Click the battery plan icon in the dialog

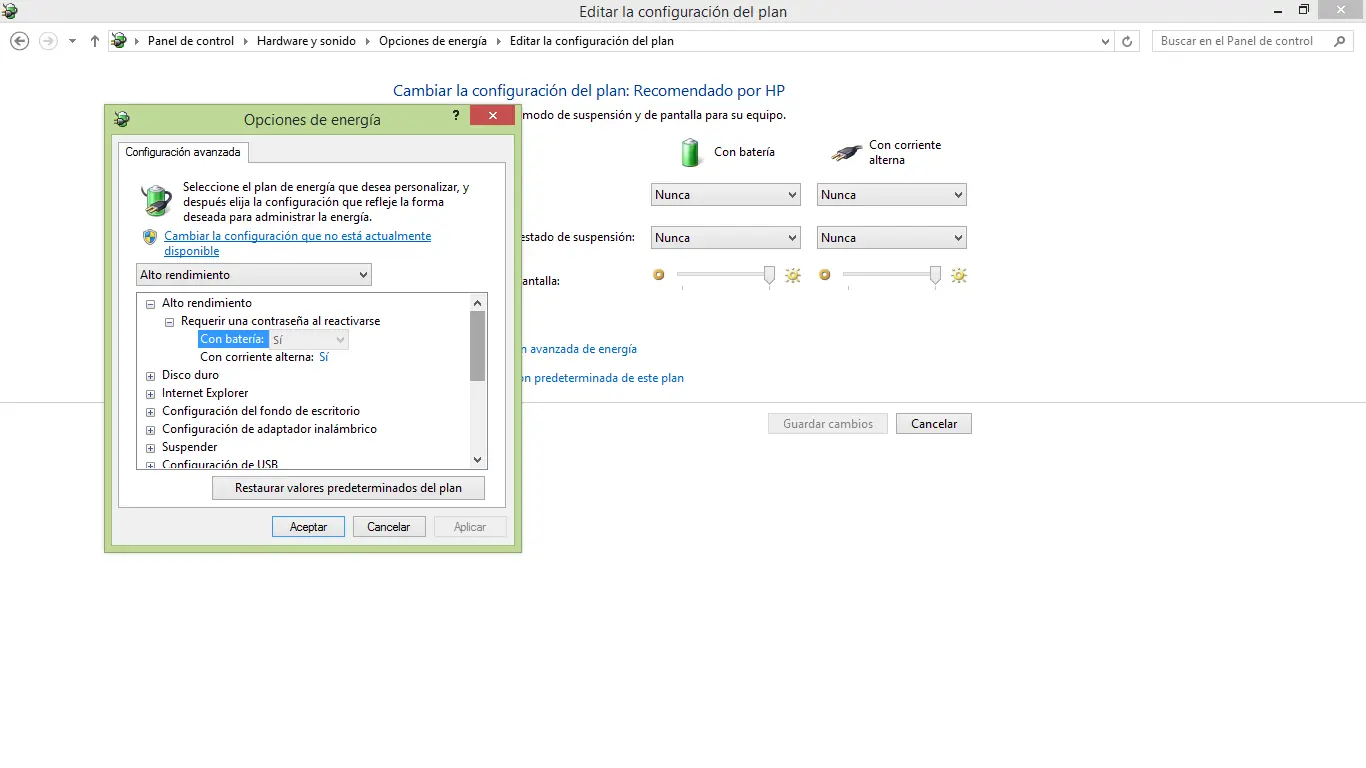click(156, 200)
